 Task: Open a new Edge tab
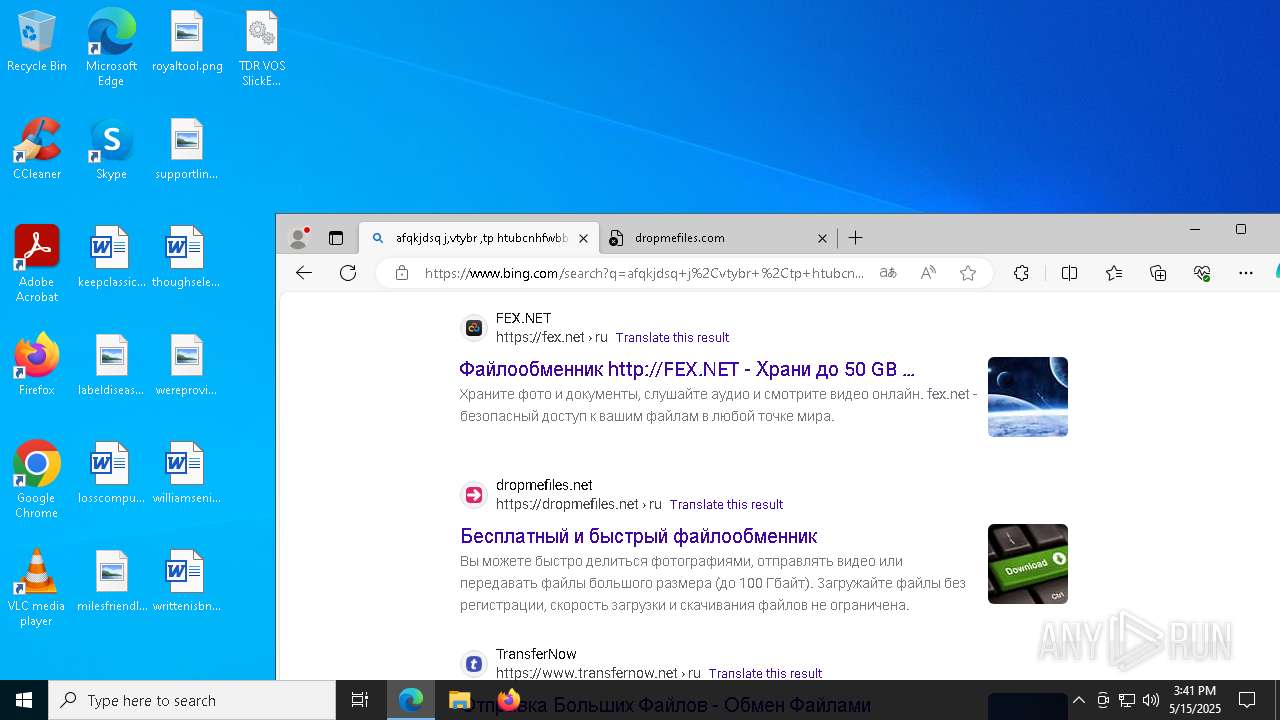tap(855, 238)
